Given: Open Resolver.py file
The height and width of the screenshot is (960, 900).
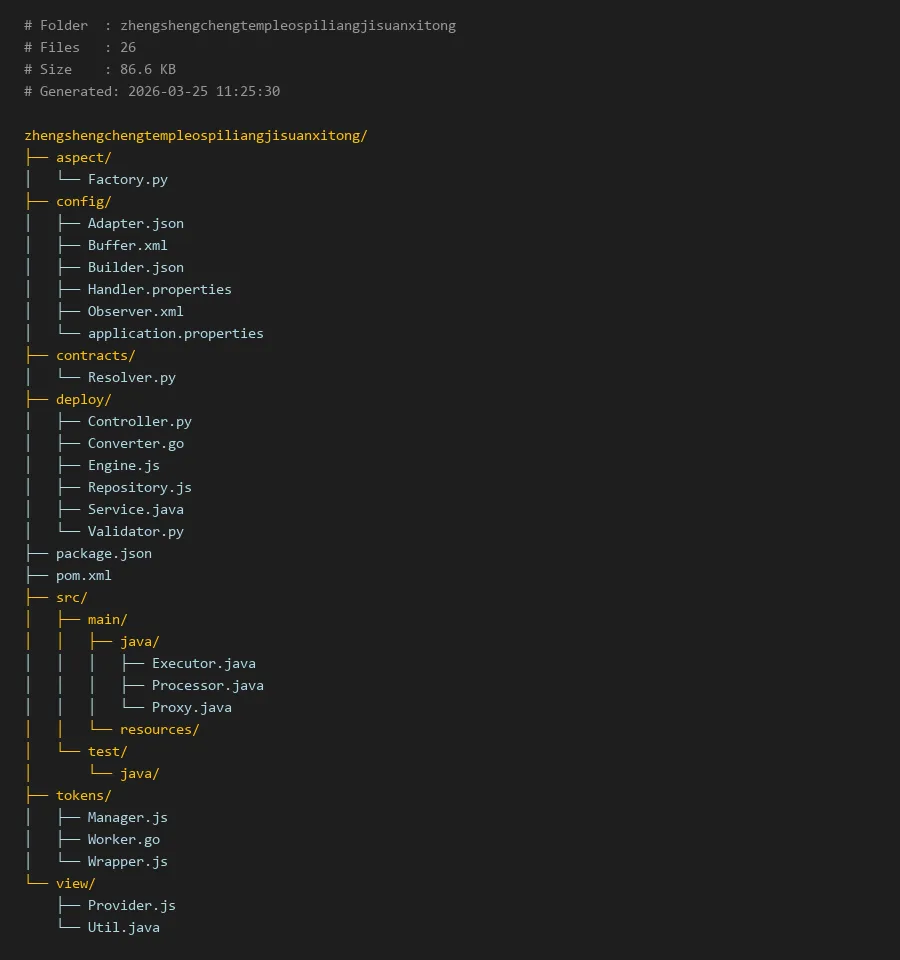Looking at the screenshot, I should click(x=131, y=377).
